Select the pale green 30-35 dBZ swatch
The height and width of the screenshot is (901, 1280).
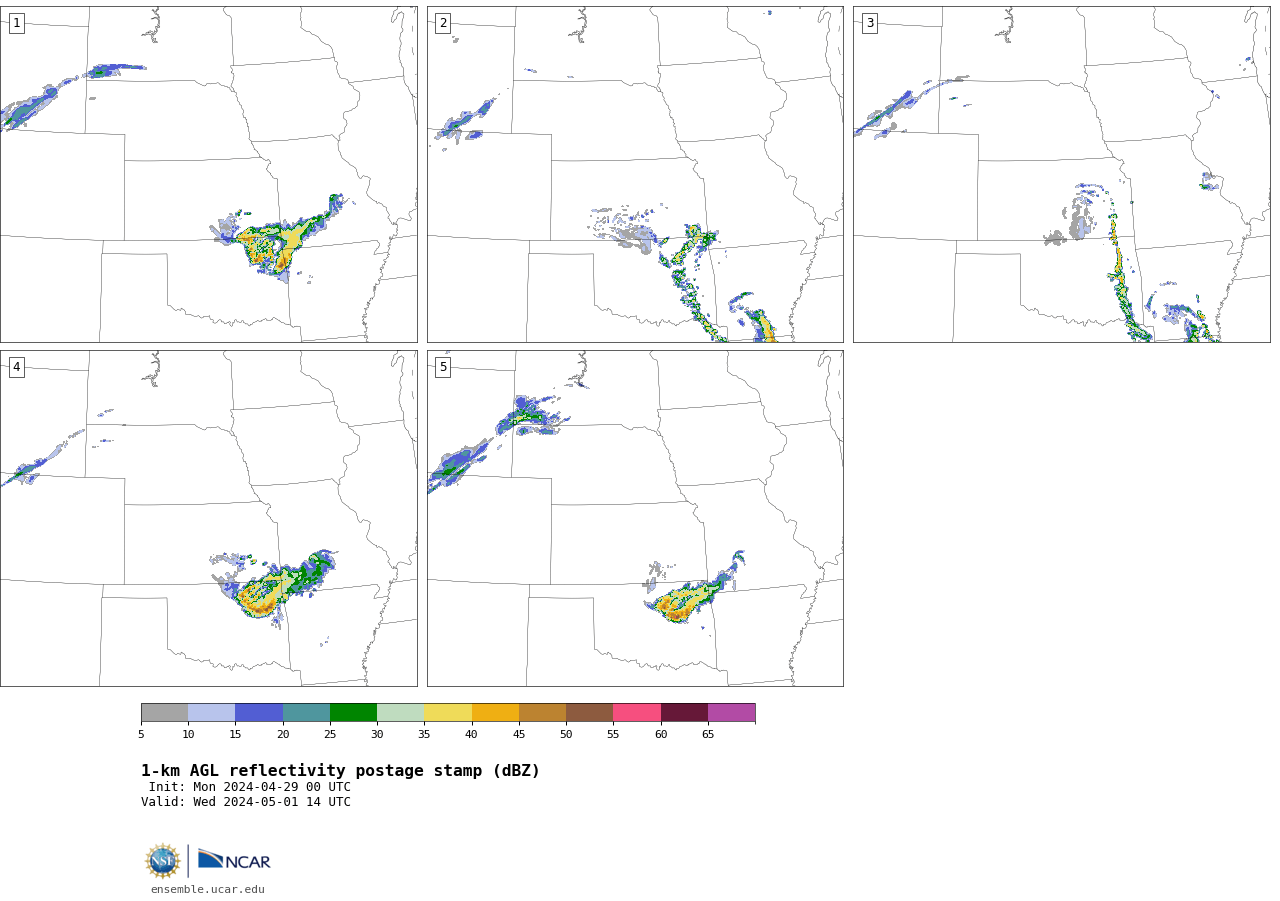click(x=401, y=713)
